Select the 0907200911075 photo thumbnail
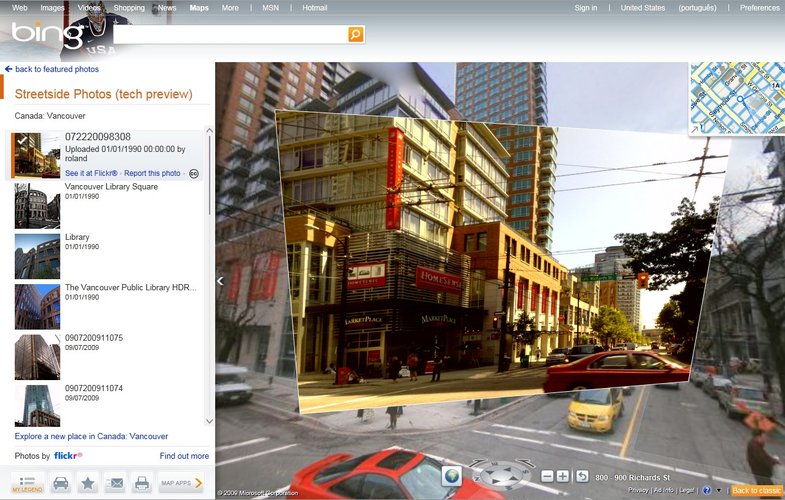The width and height of the screenshot is (785, 500). [x=38, y=357]
